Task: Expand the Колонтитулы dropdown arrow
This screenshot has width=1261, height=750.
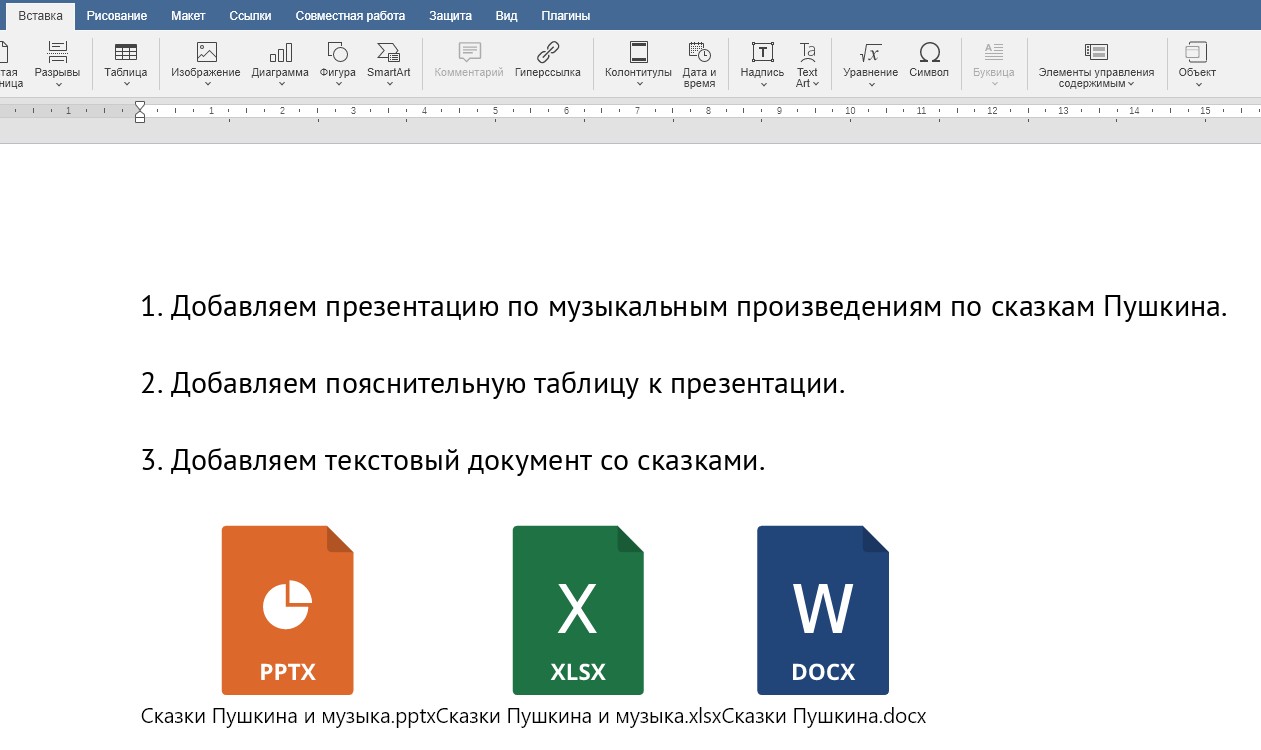Action: tap(639, 84)
